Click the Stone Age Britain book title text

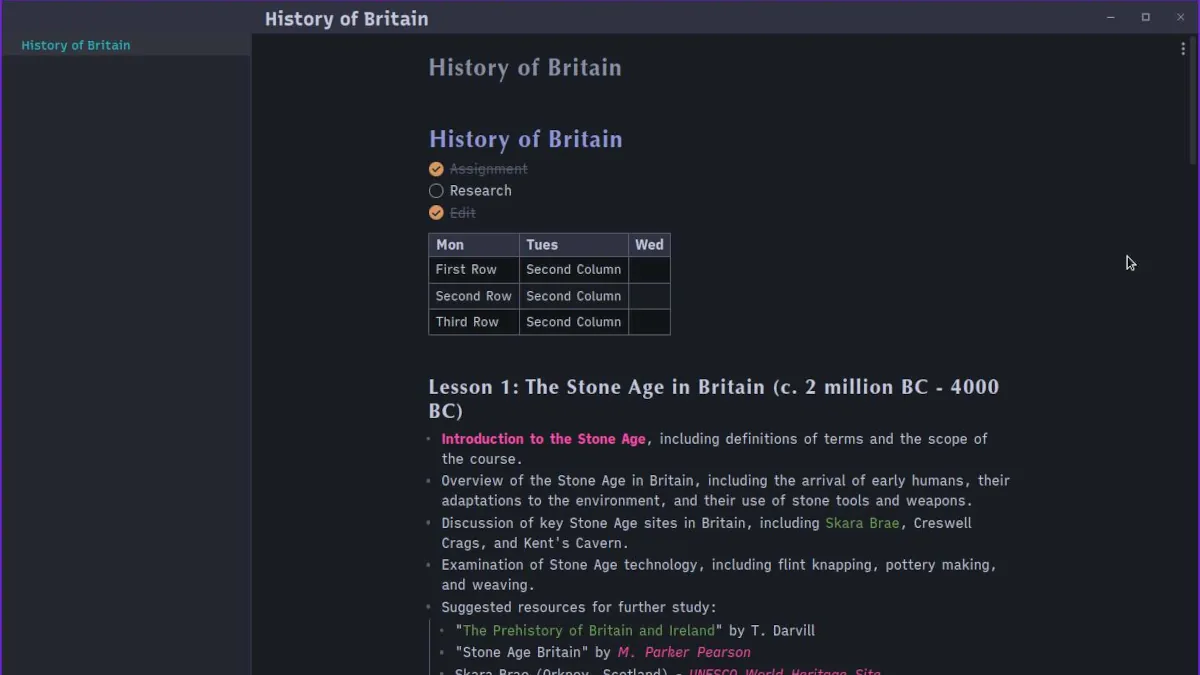tap(522, 653)
